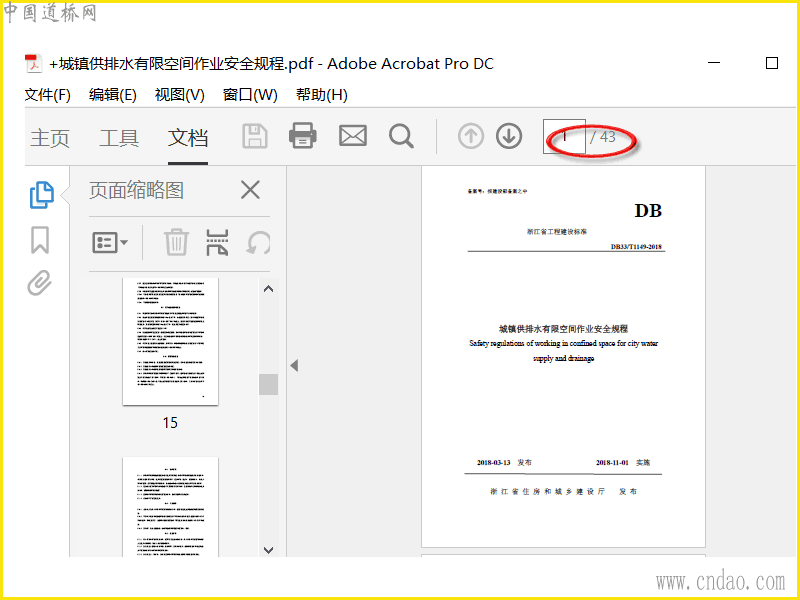
Task: Switch to the 工具 tab
Action: pyautogui.click(x=119, y=138)
